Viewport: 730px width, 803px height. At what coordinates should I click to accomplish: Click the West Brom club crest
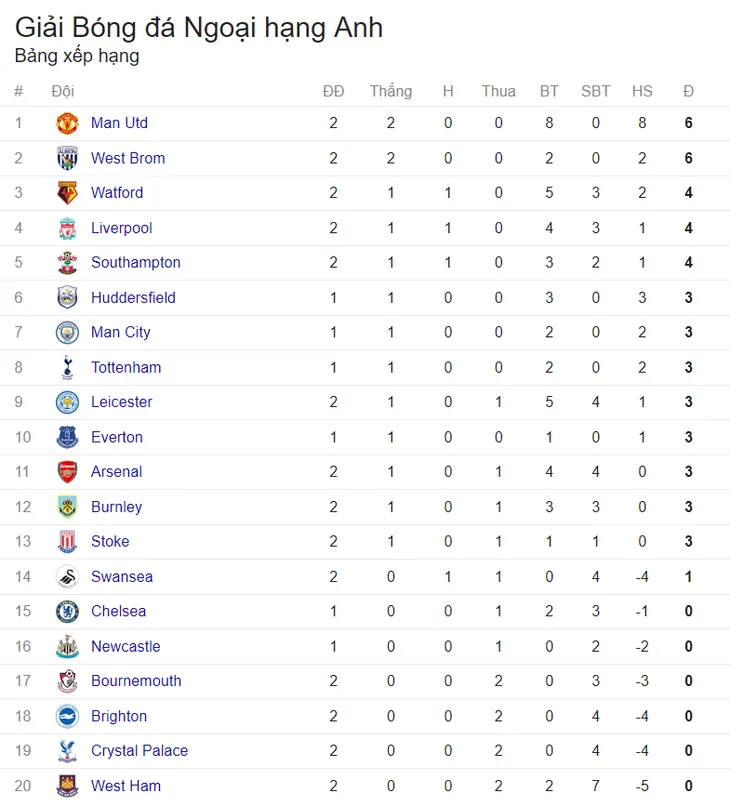[x=67, y=158]
